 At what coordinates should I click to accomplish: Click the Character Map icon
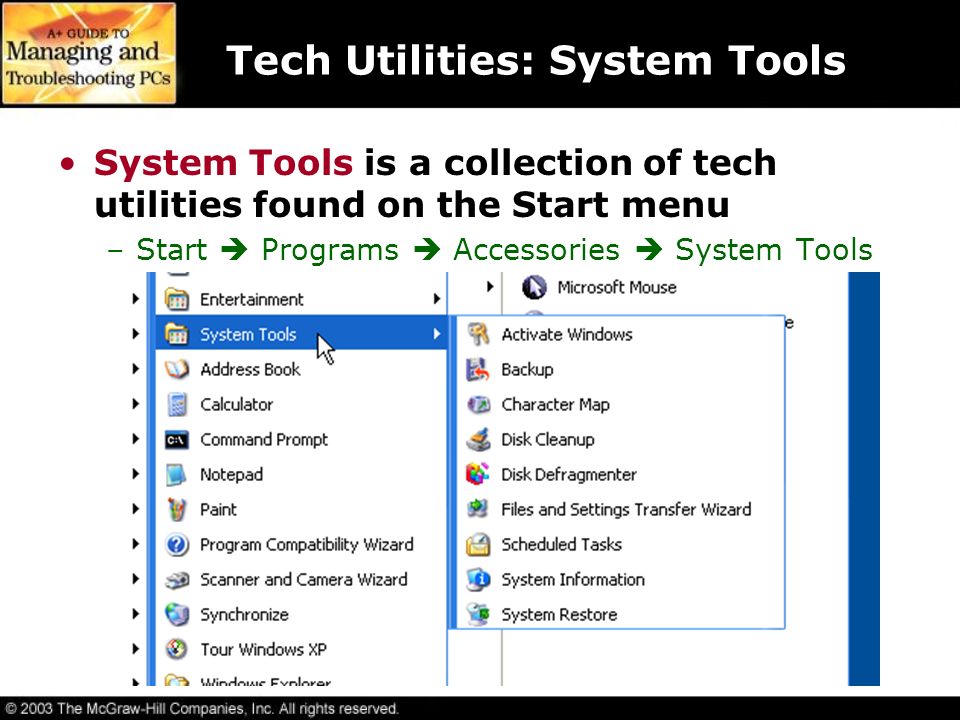tap(478, 404)
